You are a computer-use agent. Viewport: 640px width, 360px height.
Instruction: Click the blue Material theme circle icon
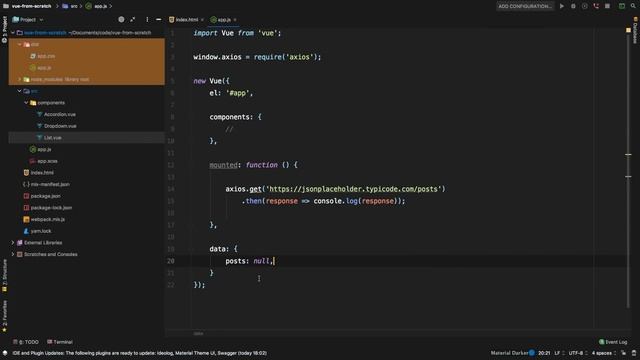point(532,353)
